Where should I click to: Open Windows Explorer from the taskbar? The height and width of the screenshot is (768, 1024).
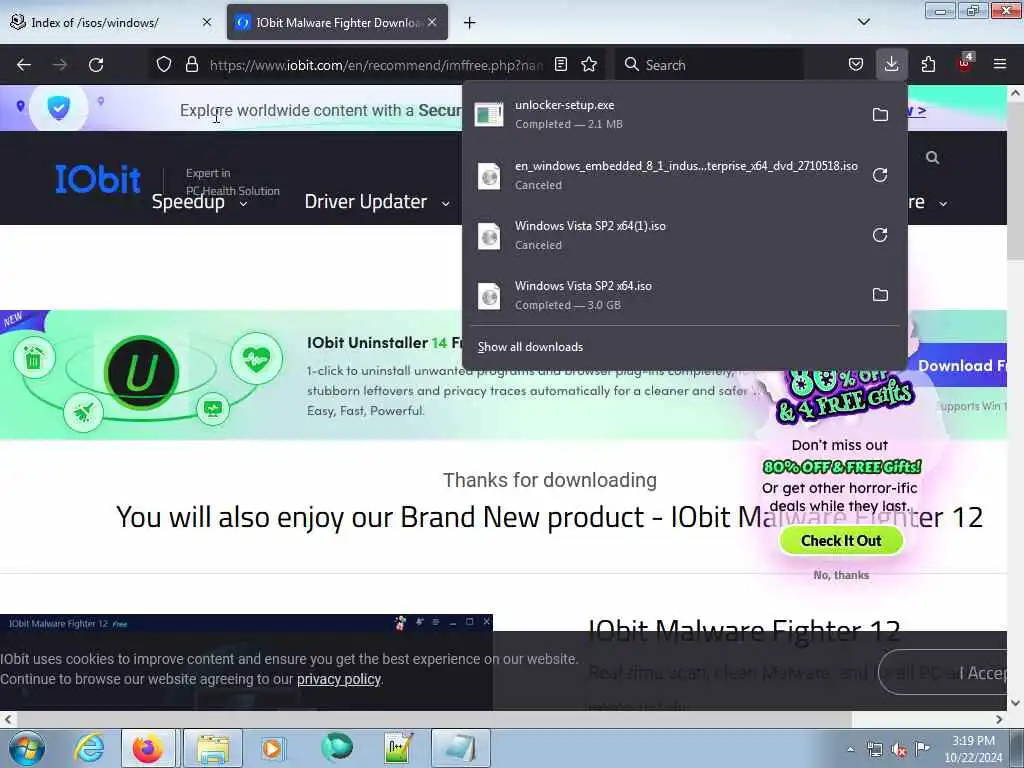pos(213,748)
